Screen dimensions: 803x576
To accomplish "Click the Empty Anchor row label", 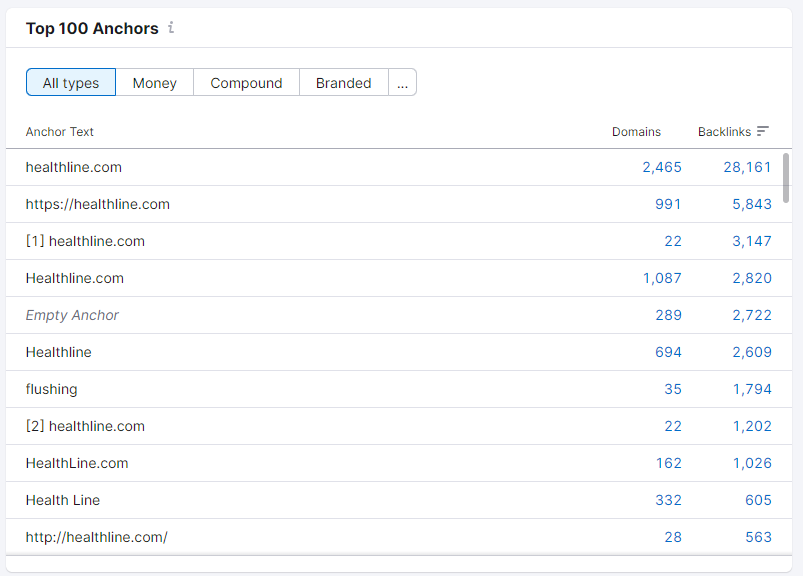I will [72, 315].
